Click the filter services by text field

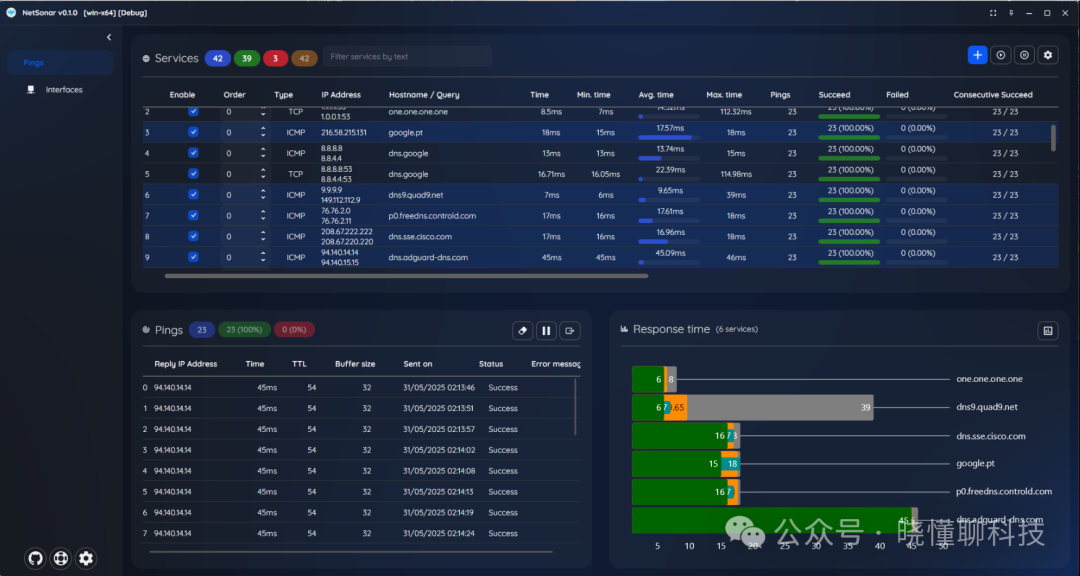(408, 57)
